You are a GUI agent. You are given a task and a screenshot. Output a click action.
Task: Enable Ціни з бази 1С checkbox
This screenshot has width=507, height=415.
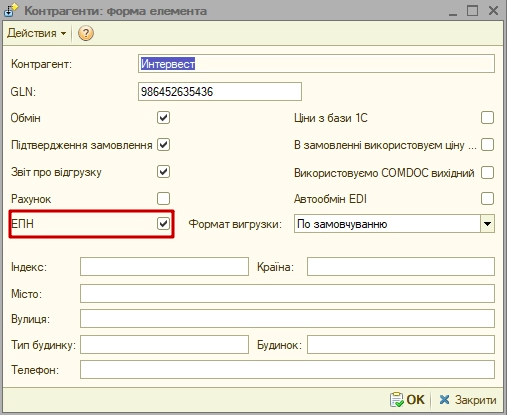tap(487, 118)
